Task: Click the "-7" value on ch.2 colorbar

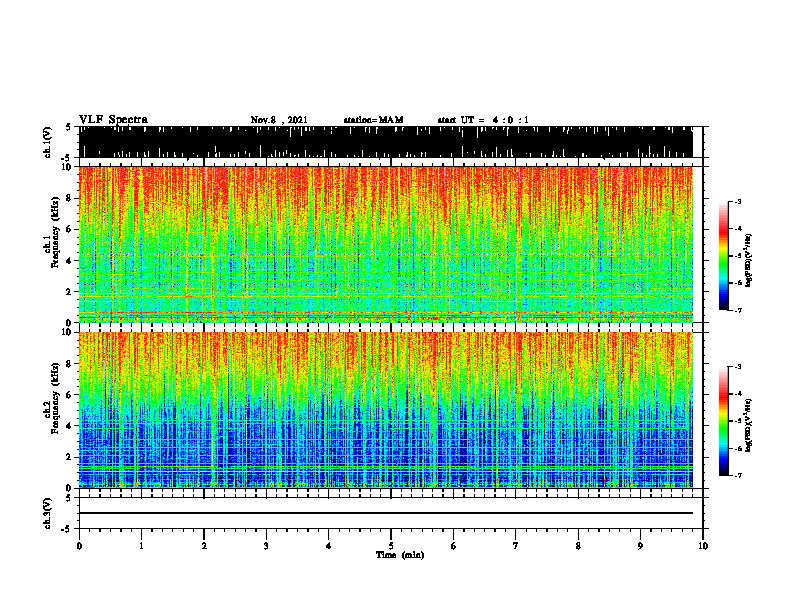Action: 738,475
